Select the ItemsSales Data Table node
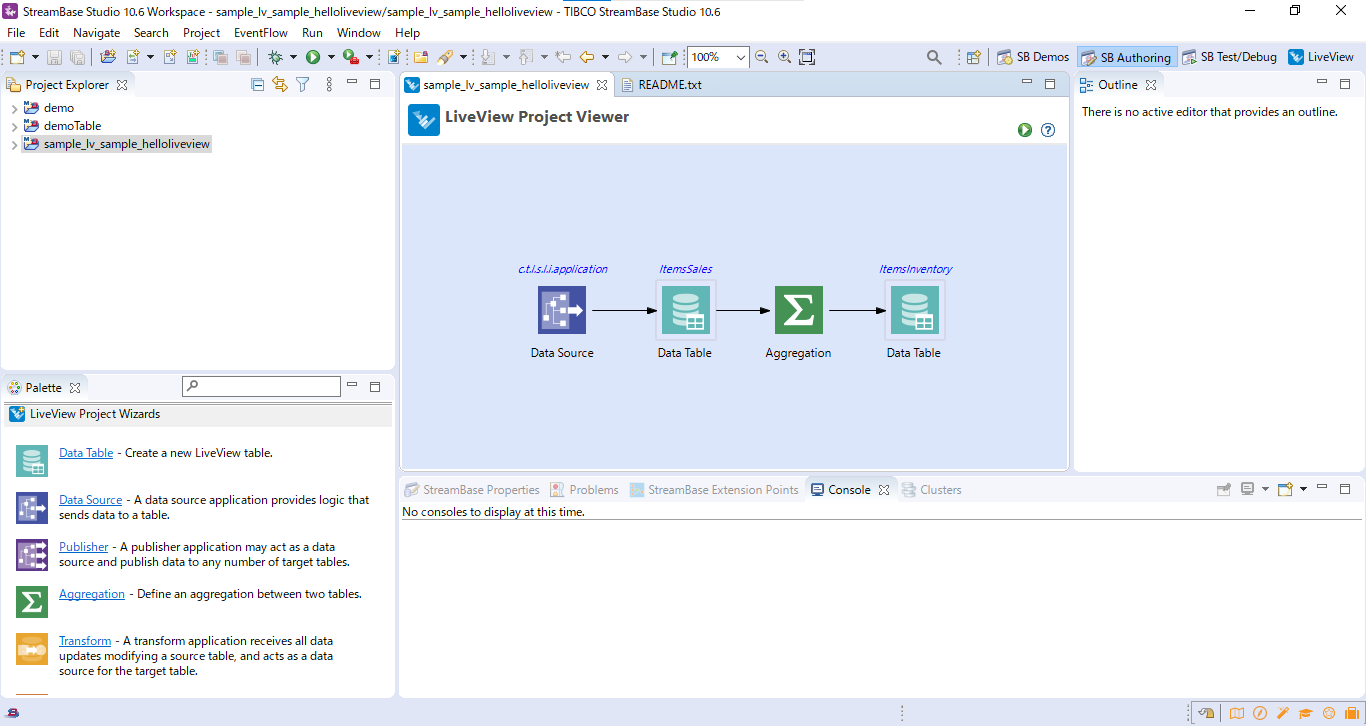Screen dimensions: 1366x726 [686, 310]
